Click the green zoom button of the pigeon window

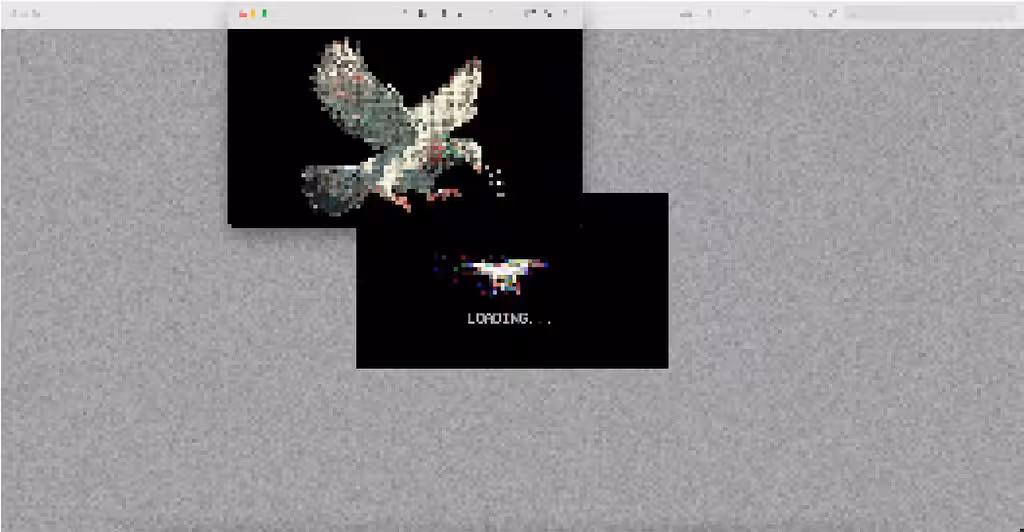click(x=264, y=14)
